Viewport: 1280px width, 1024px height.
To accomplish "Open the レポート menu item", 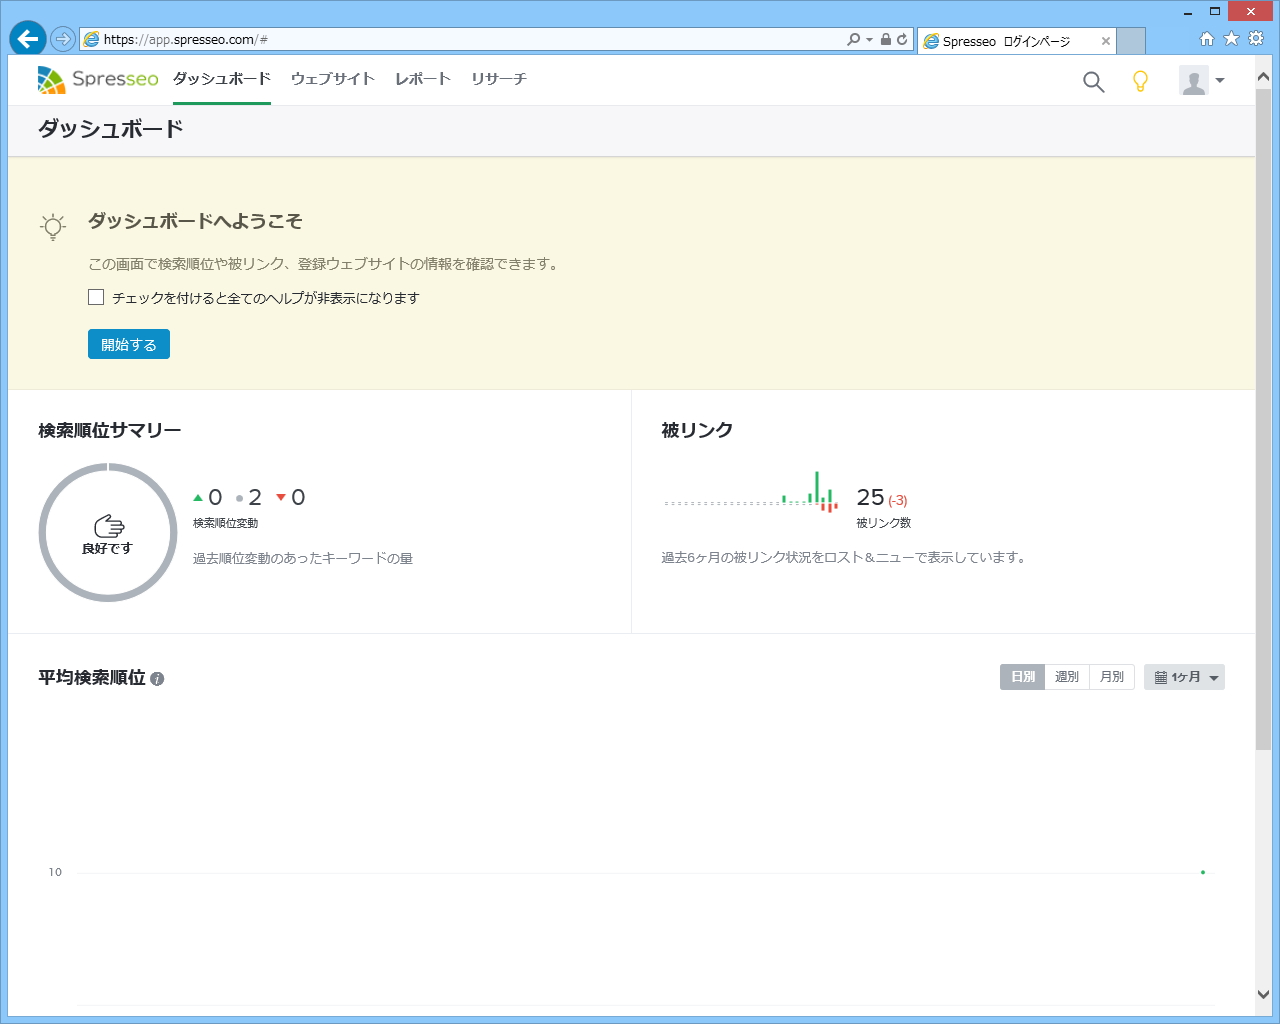I will point(421,79).
